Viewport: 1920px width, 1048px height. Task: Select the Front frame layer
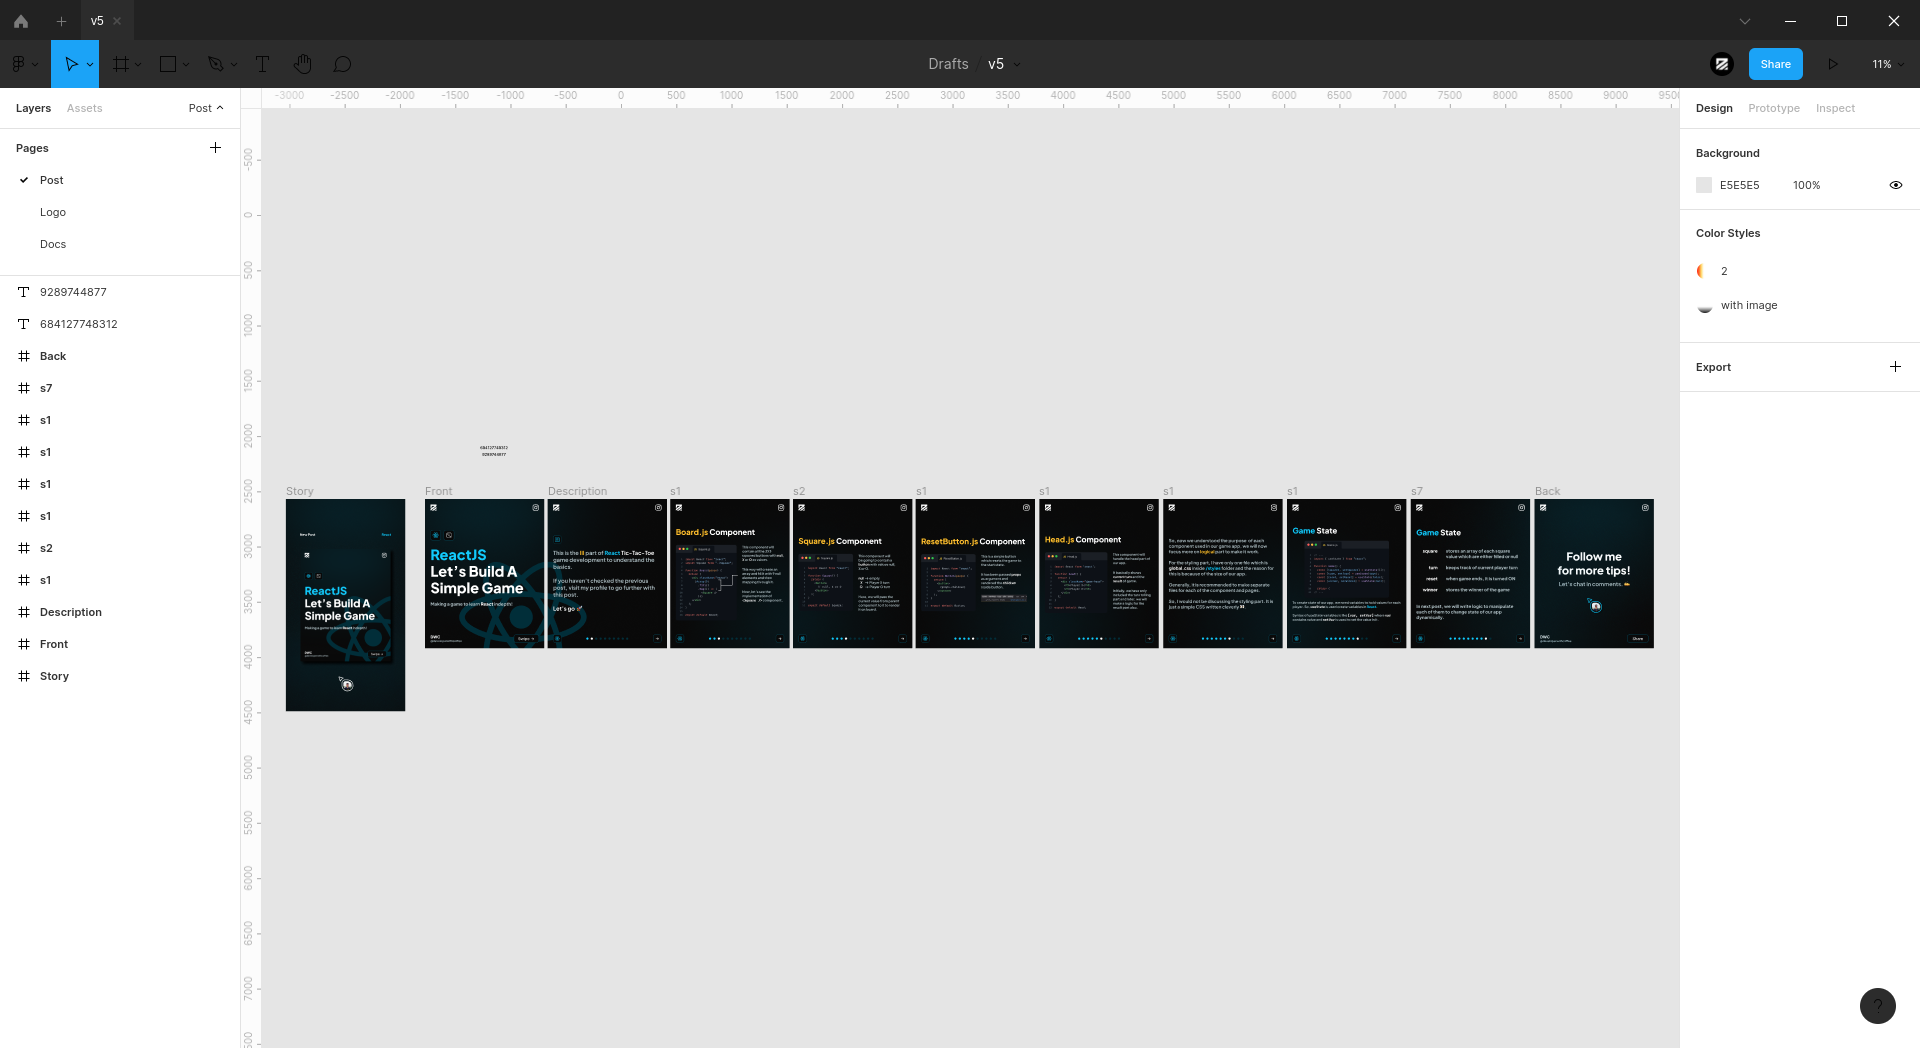click(120, 644)
